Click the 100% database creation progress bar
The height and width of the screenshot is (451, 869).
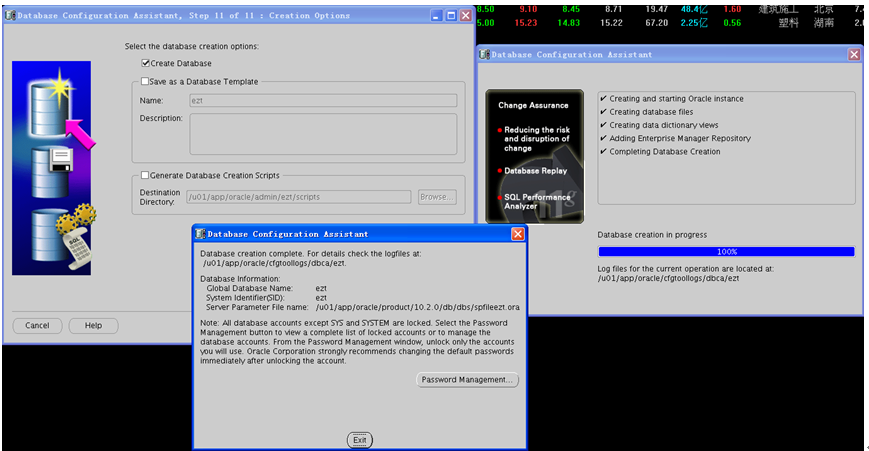[x=726, y=252]
